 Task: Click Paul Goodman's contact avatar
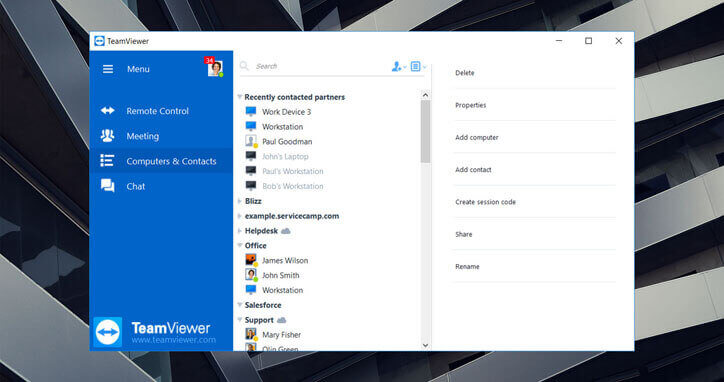(251, 141)
